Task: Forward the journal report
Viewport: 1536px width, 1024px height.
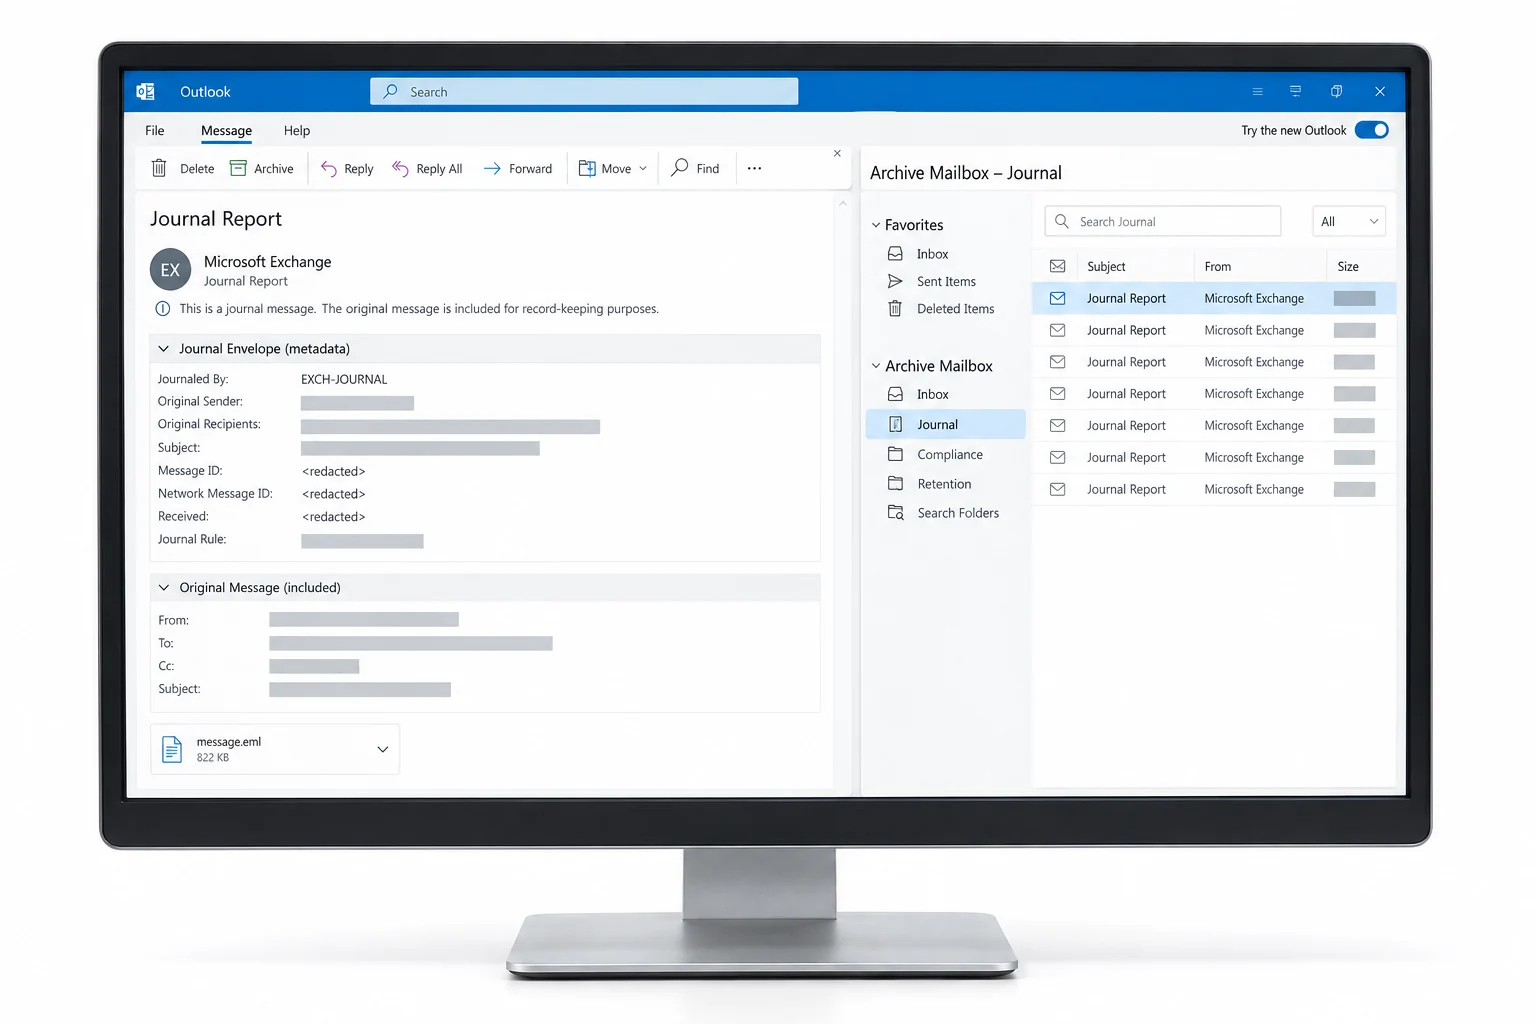Action: [517, 168]
